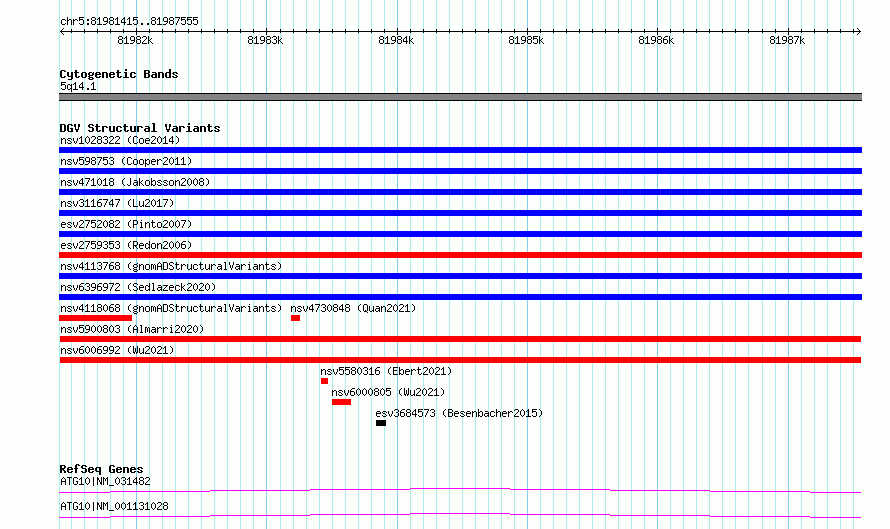Click the nsv3116747 (Lu2017) variant bar
Image resolution: width=890 pixels, height=529 pixels.
(460, 213)
